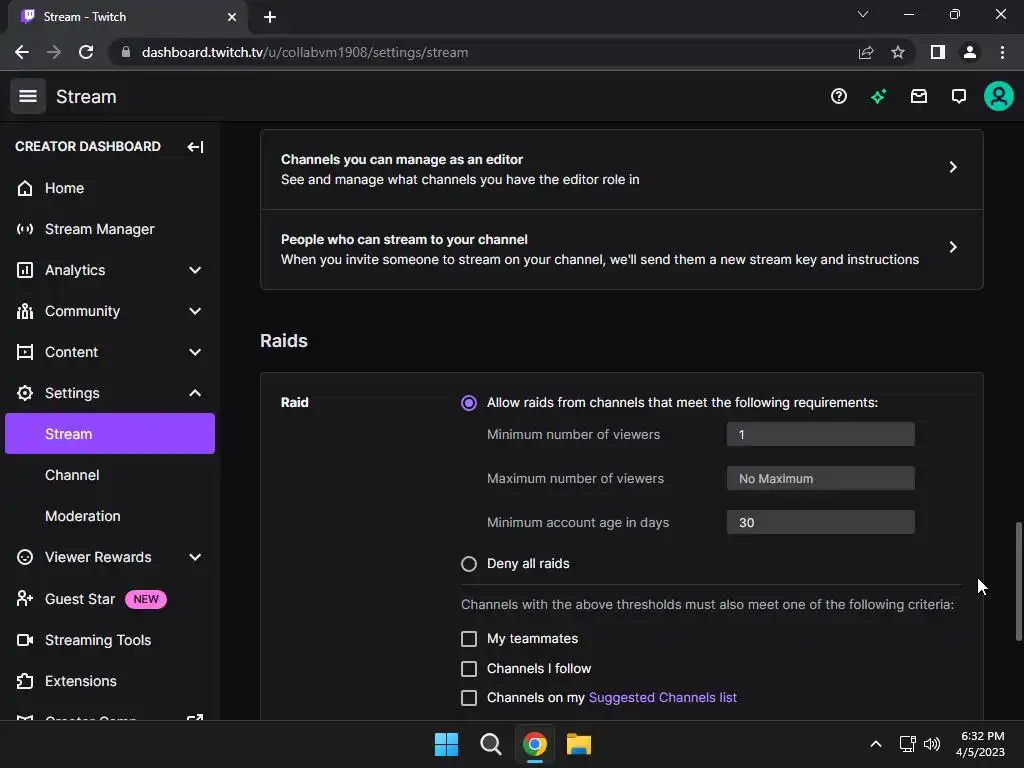The image size is (1024, 768).
Task: Click the Minimum account age field
Action: click(820, 522)
